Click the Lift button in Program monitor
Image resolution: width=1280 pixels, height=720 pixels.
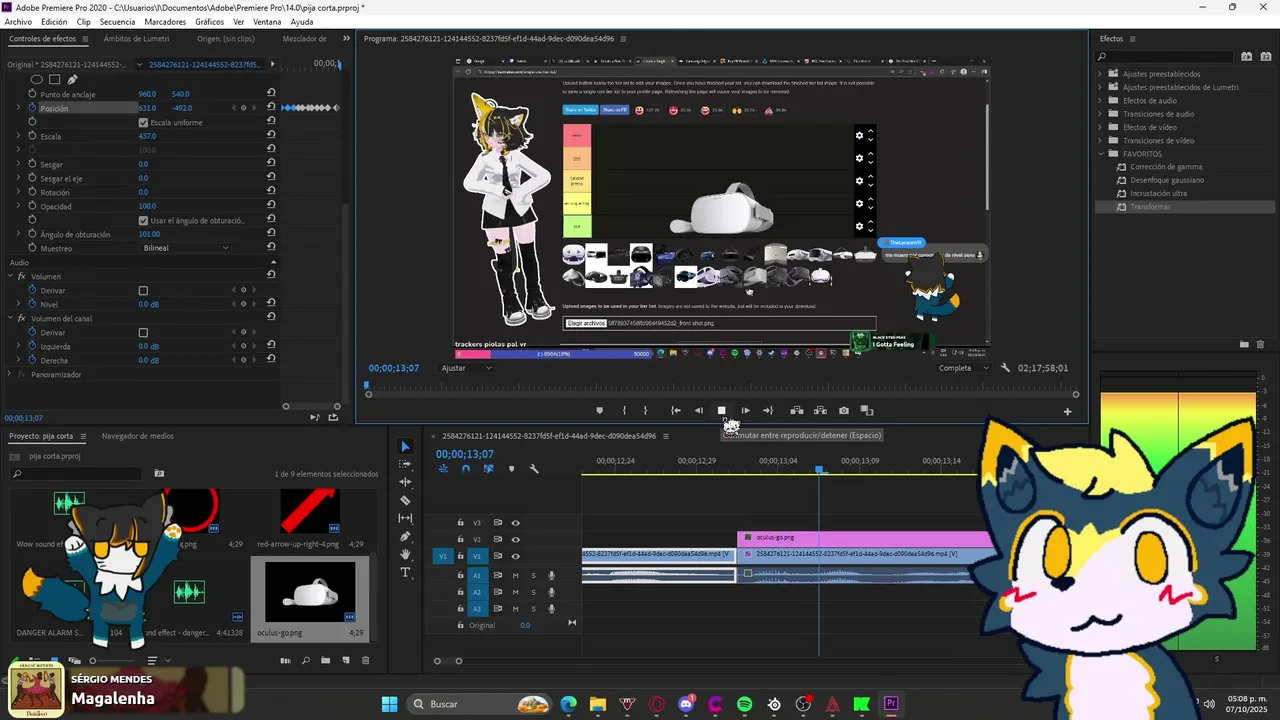pos(797,410)
